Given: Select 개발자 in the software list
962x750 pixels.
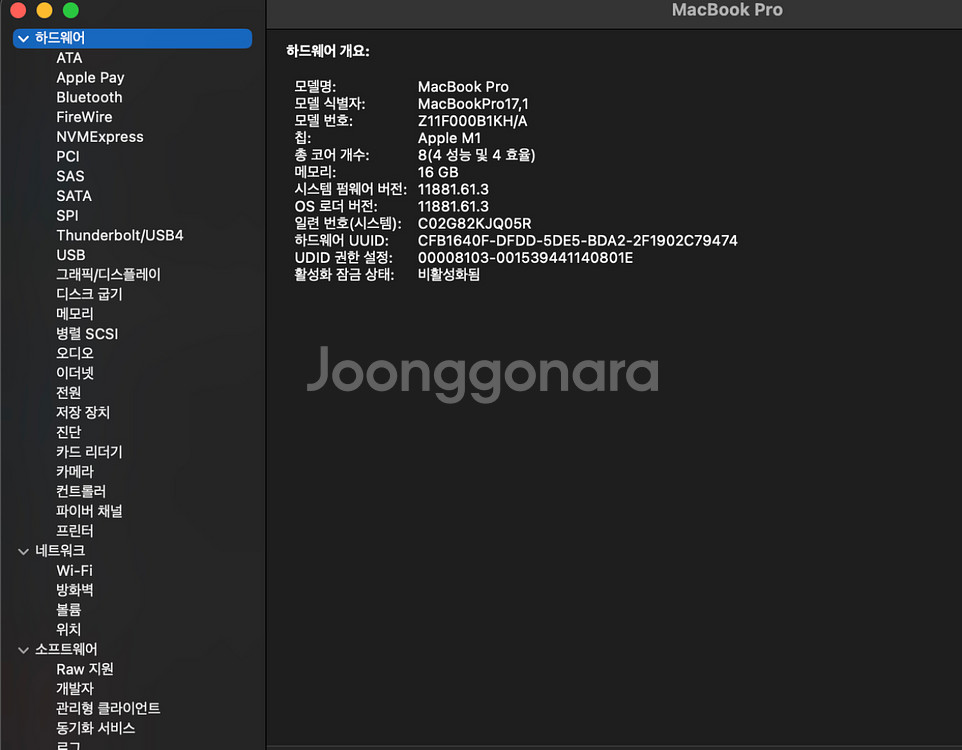Looking at the screenshot, I should tap(74, 689).
